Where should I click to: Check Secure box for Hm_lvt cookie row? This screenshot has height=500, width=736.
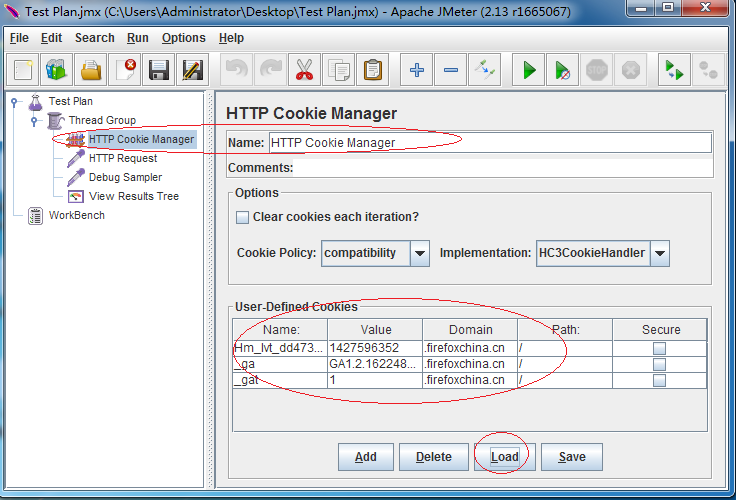click(x=659, y=348)
